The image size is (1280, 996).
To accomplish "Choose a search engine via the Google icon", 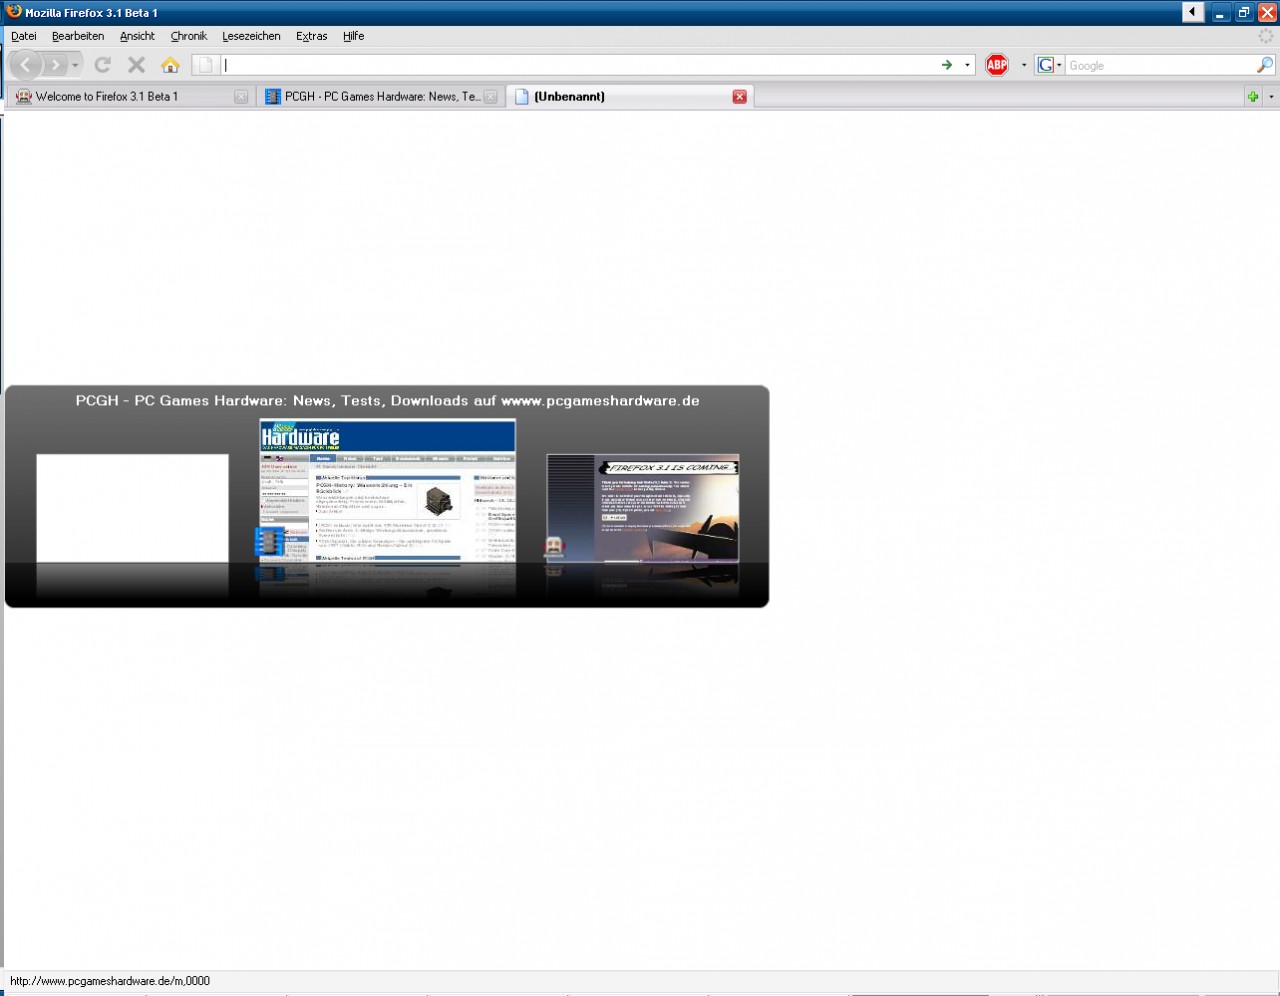I will (1049, 65).
